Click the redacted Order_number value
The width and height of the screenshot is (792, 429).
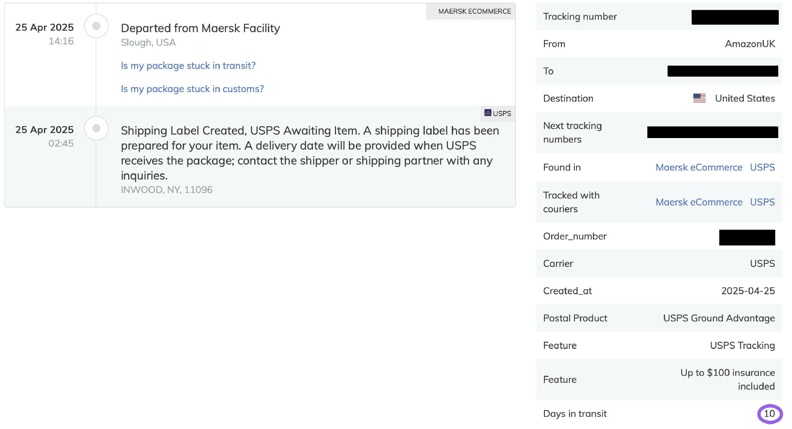tap(747, 237)
